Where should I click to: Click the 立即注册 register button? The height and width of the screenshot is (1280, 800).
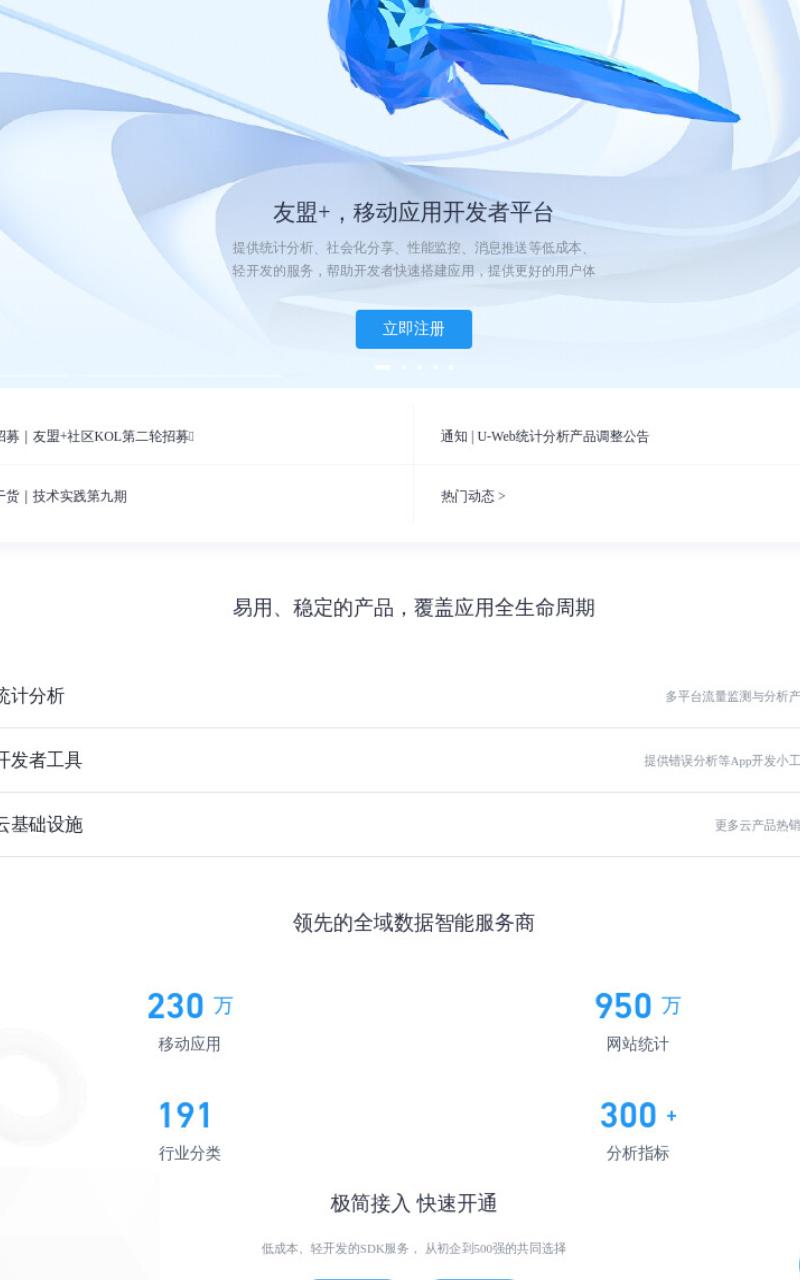point(413,329)
